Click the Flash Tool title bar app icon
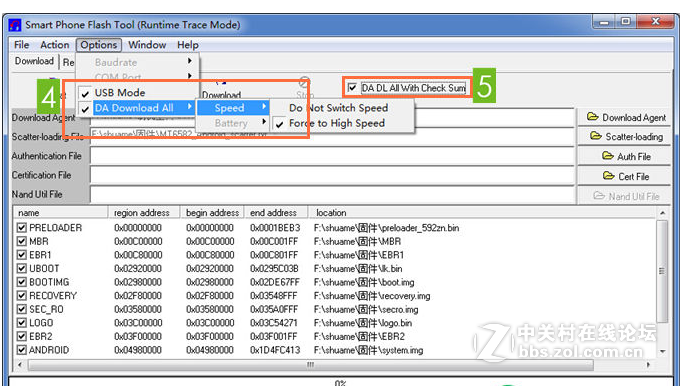 pyautogui.click(x=15, y=25)
